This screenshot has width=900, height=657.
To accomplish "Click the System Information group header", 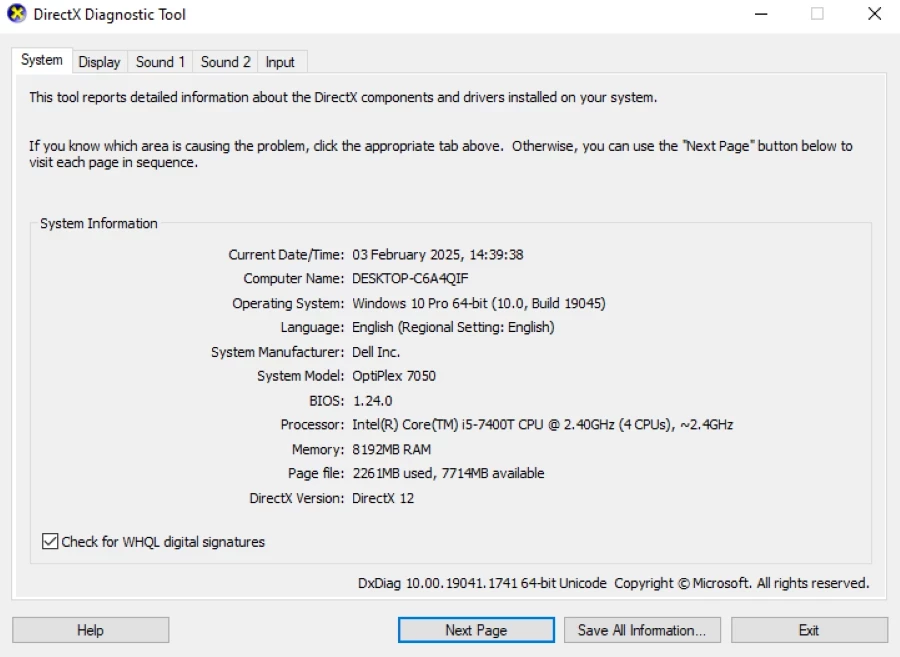I will pyautogui.click(x=98, y=223).
